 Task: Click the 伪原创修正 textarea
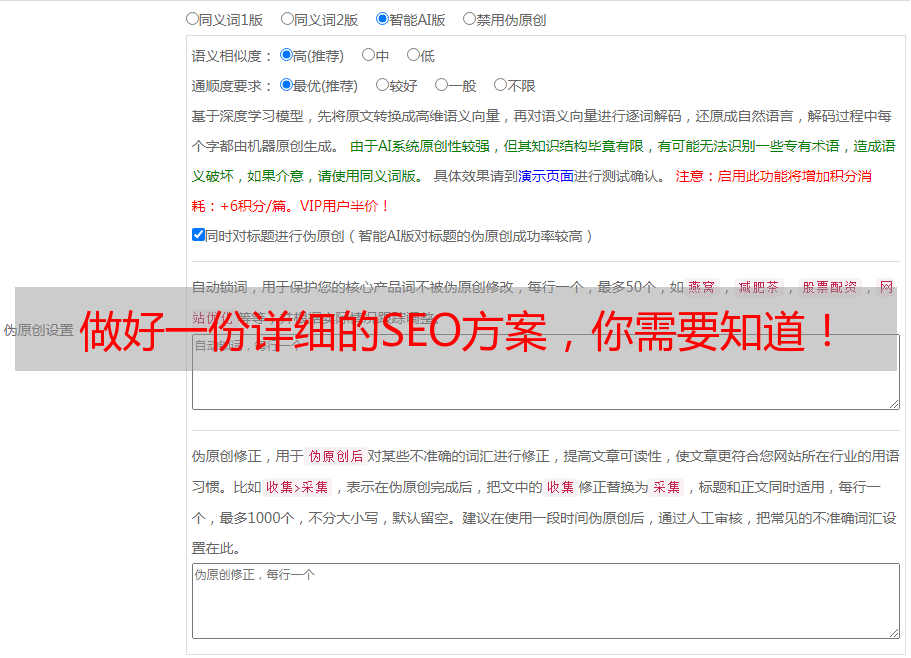[546, 601]
